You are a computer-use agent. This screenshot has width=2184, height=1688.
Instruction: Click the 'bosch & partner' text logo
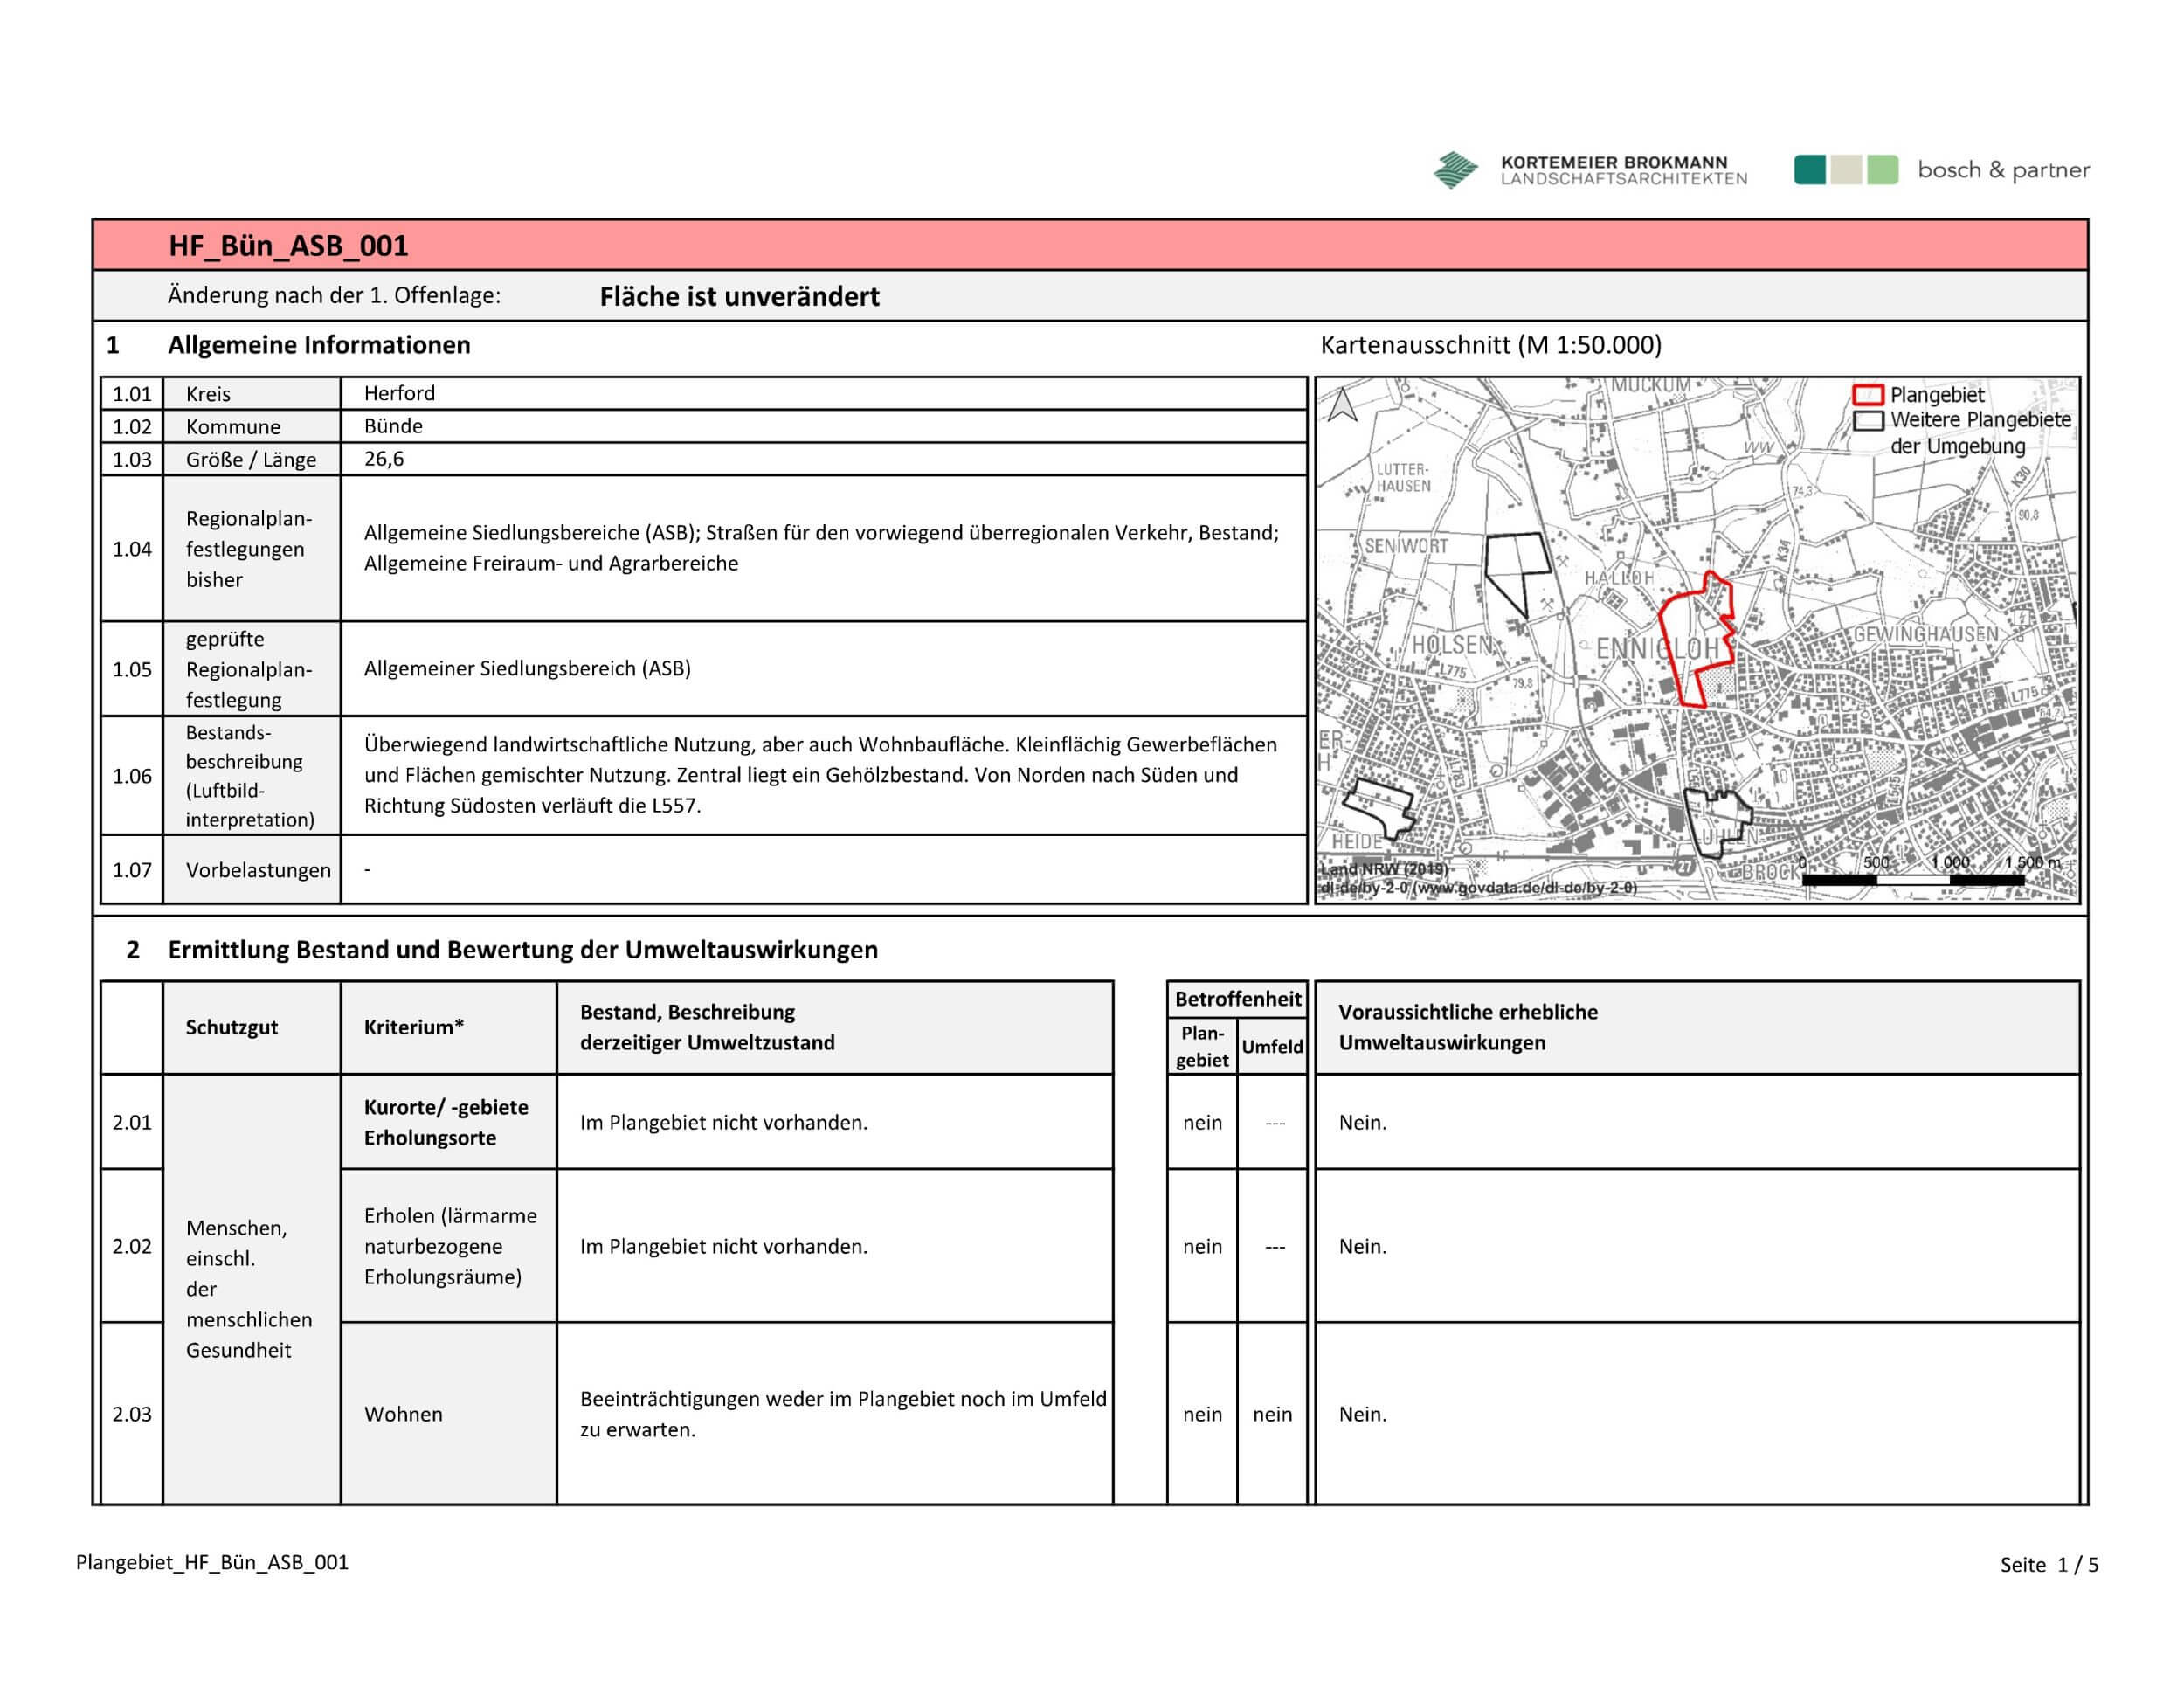click(2003, 170)
